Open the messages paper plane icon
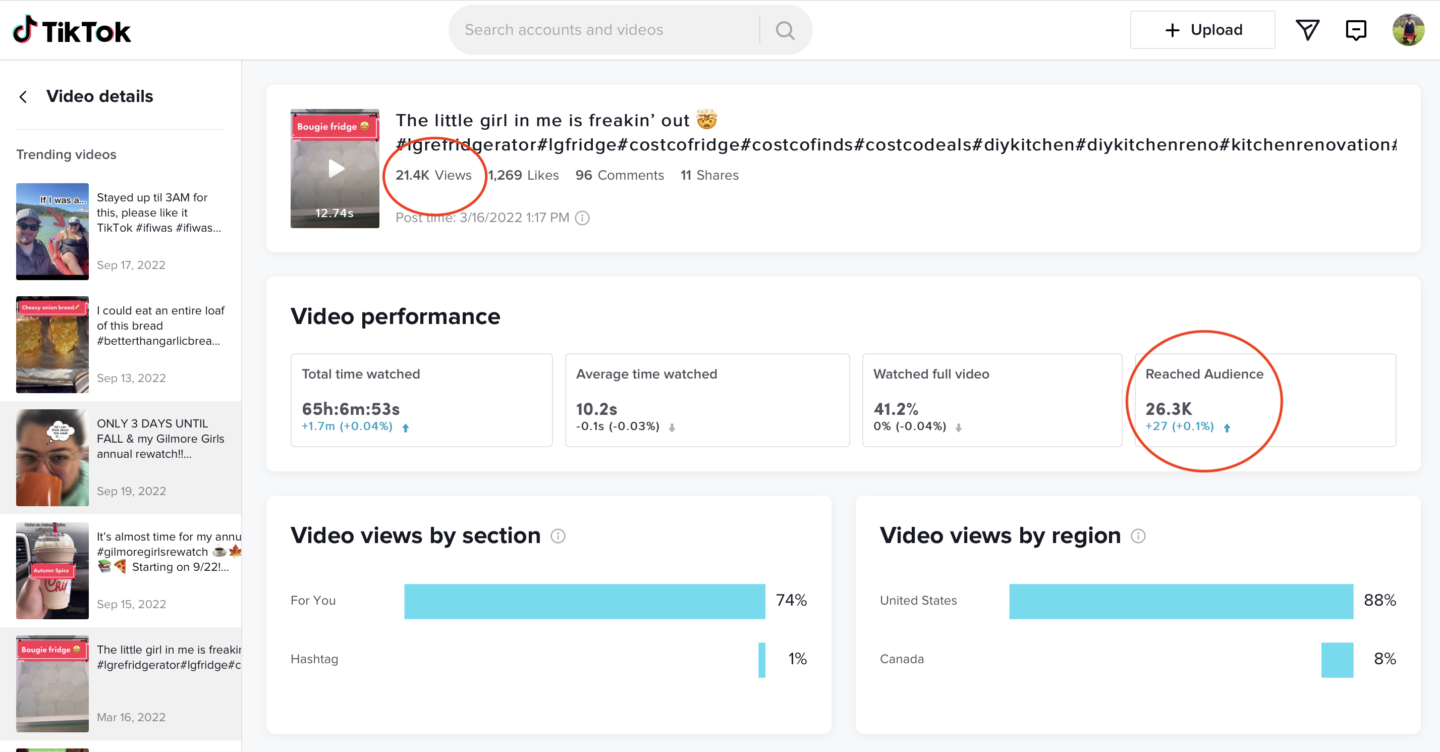The height and width of the screenshot is (752, 1440). (x=1307, y=30)
